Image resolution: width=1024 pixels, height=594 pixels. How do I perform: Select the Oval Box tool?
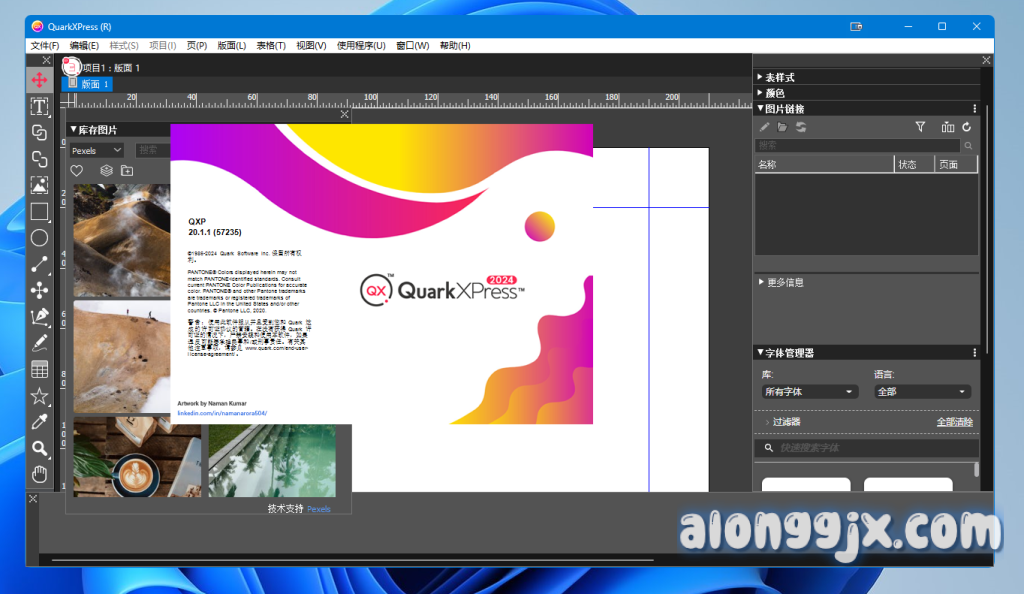click(39, 238)
